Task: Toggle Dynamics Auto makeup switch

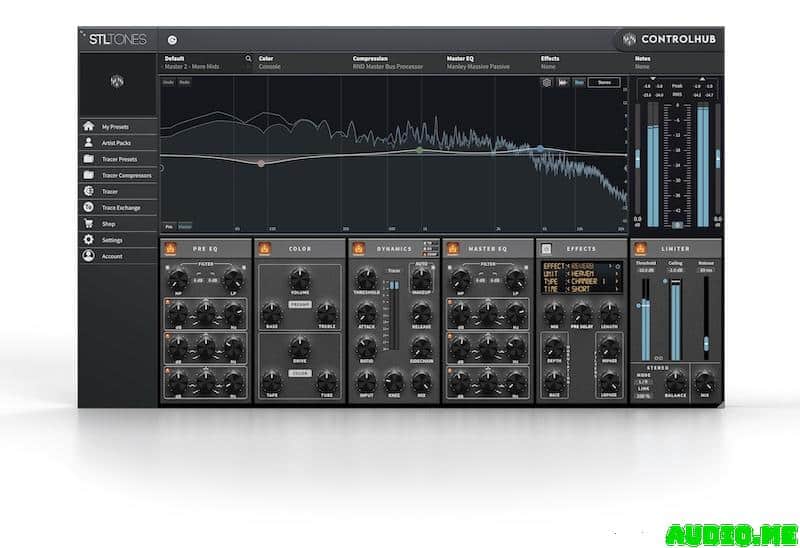Action: [x=433, y=267]
